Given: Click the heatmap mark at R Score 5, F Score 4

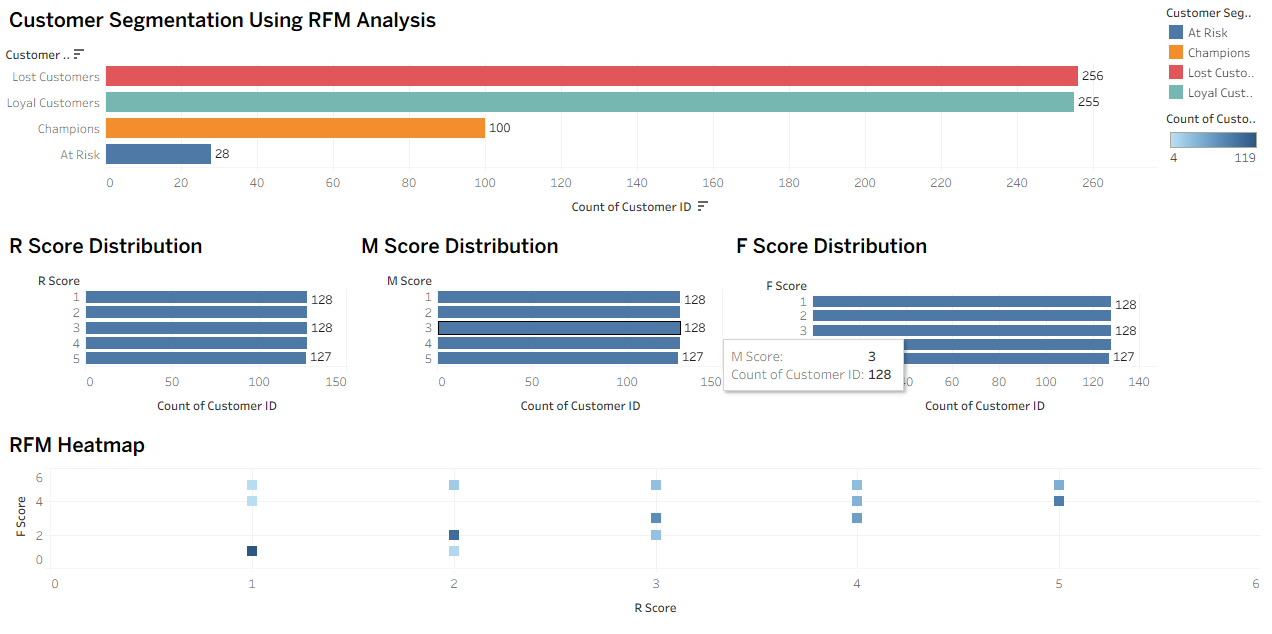Looking at the screenshot, I should (1058, 501).
